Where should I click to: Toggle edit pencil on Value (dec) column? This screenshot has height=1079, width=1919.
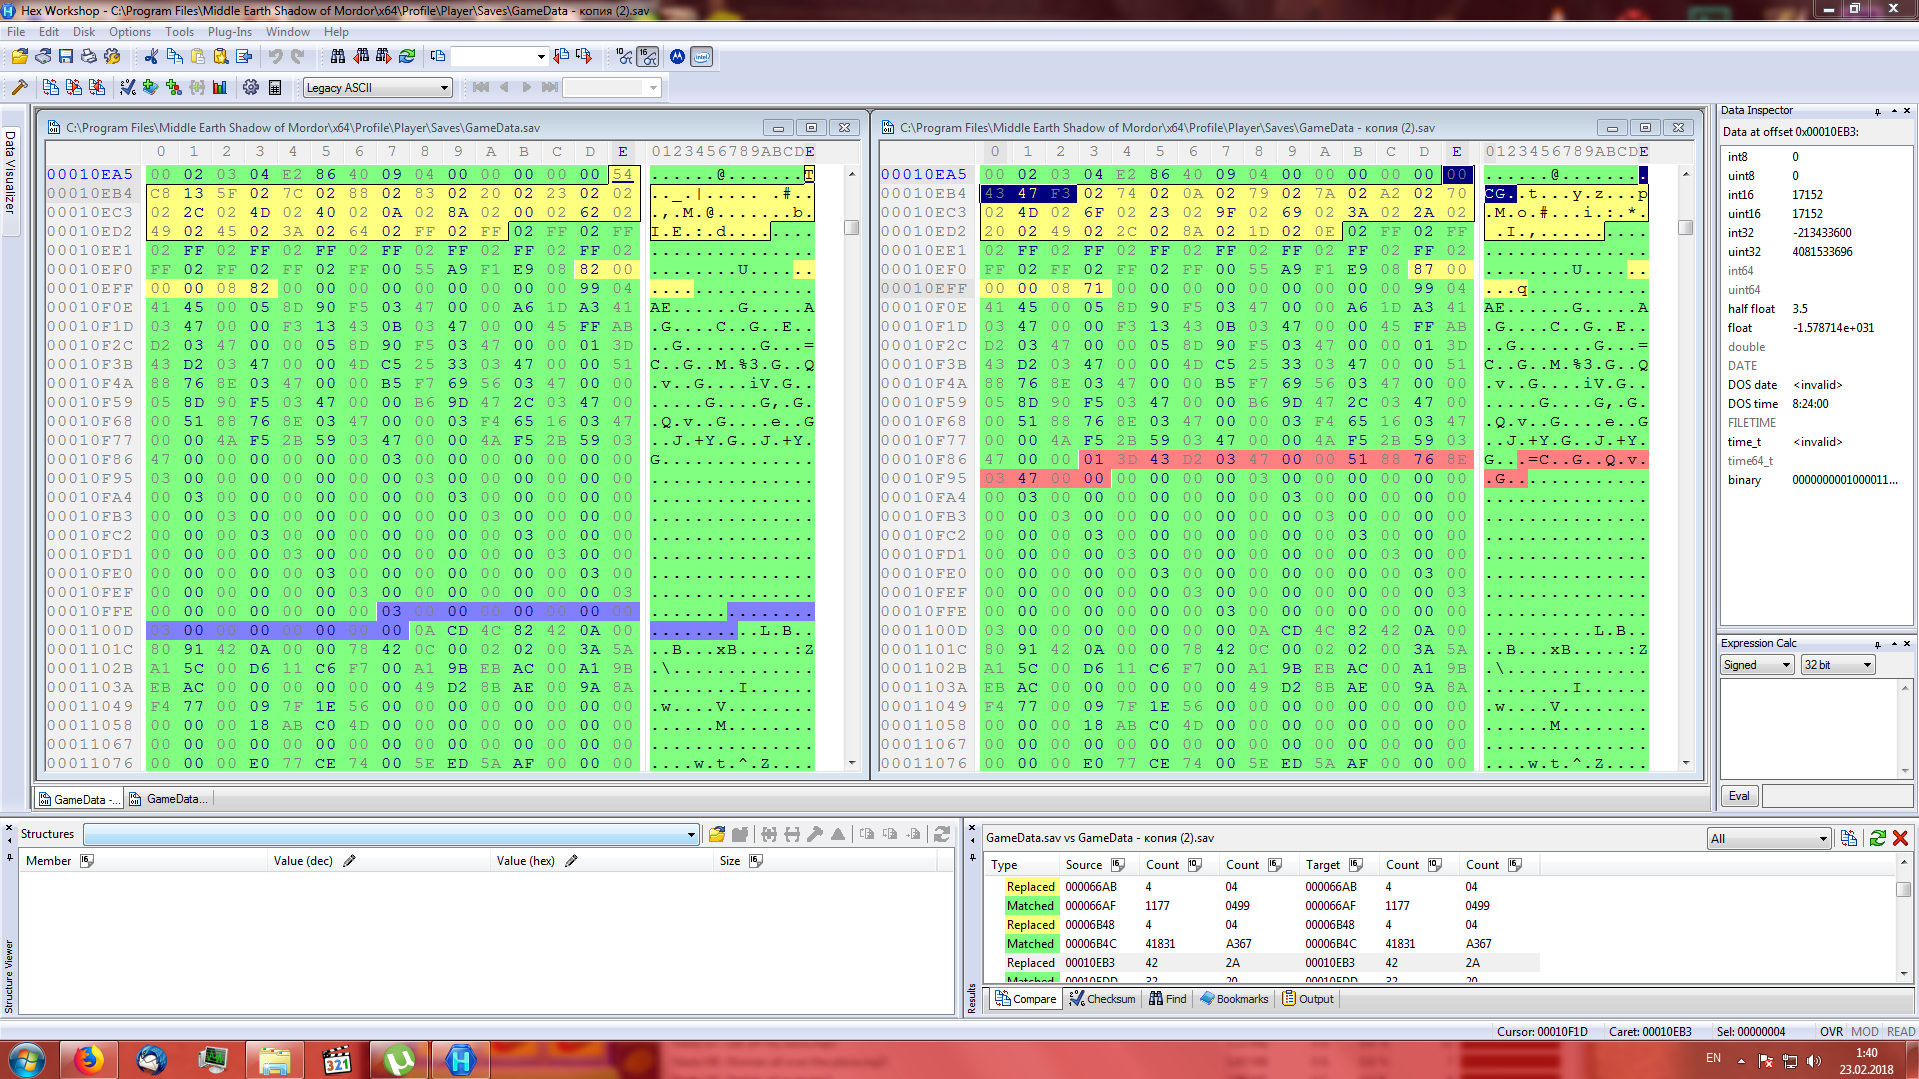(x=349, y=861)
